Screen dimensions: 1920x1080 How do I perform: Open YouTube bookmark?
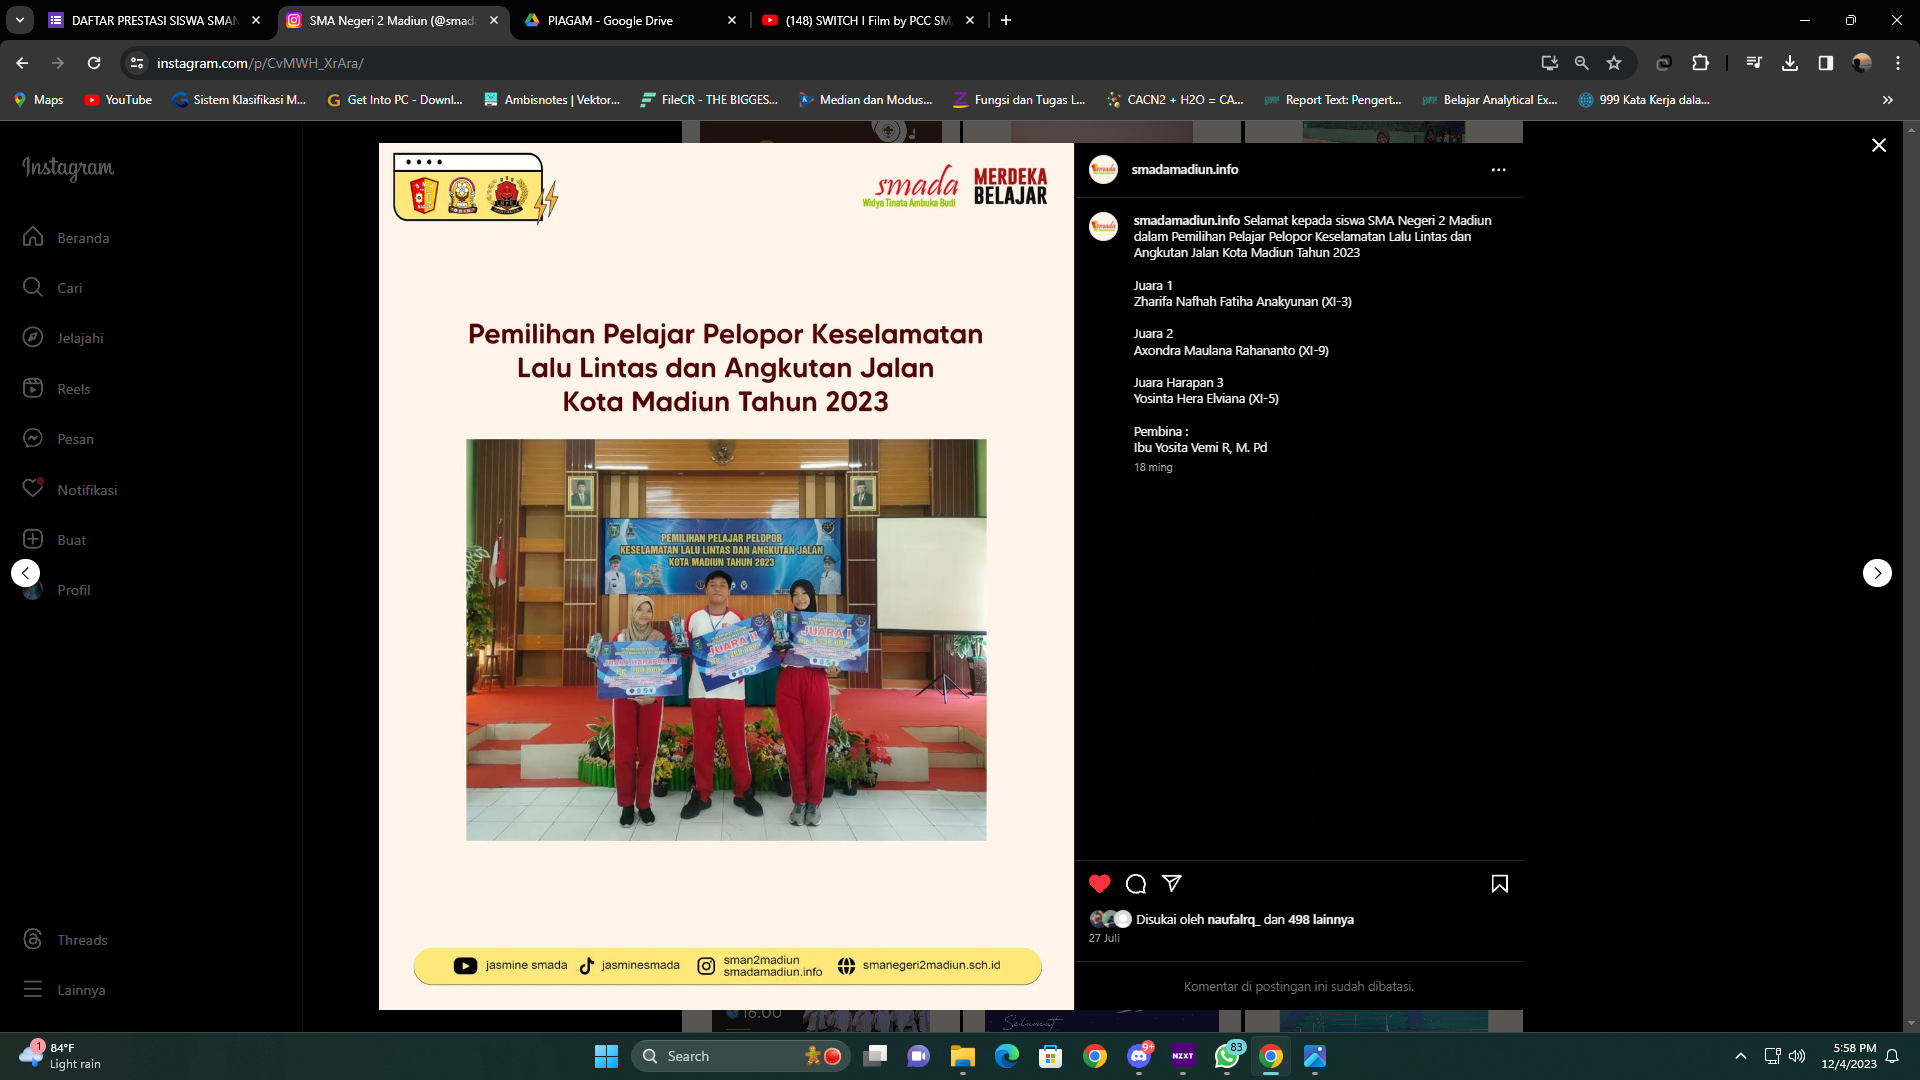coord(118,100)
